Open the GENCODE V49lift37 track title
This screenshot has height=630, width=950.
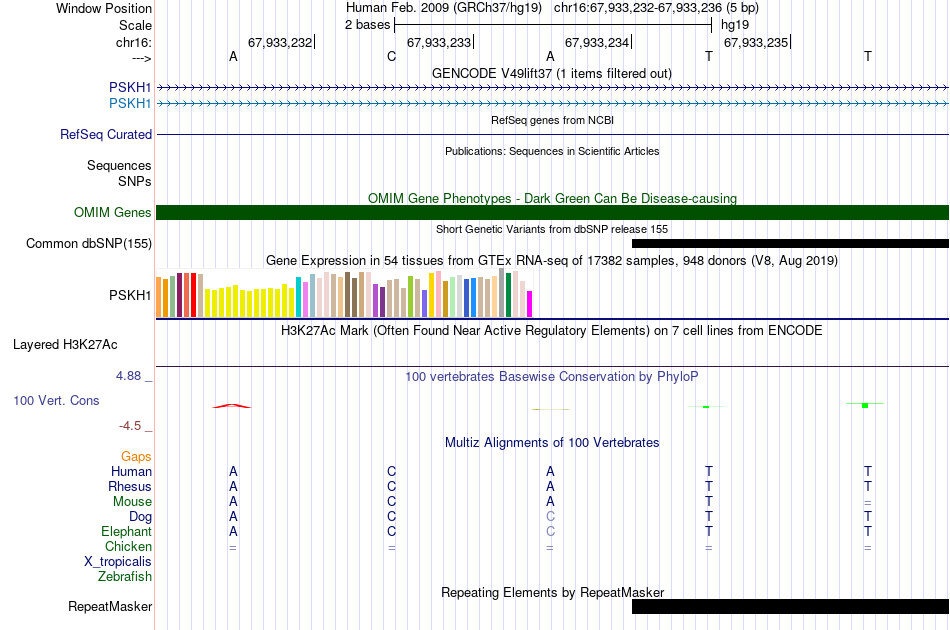click(551, 73)
